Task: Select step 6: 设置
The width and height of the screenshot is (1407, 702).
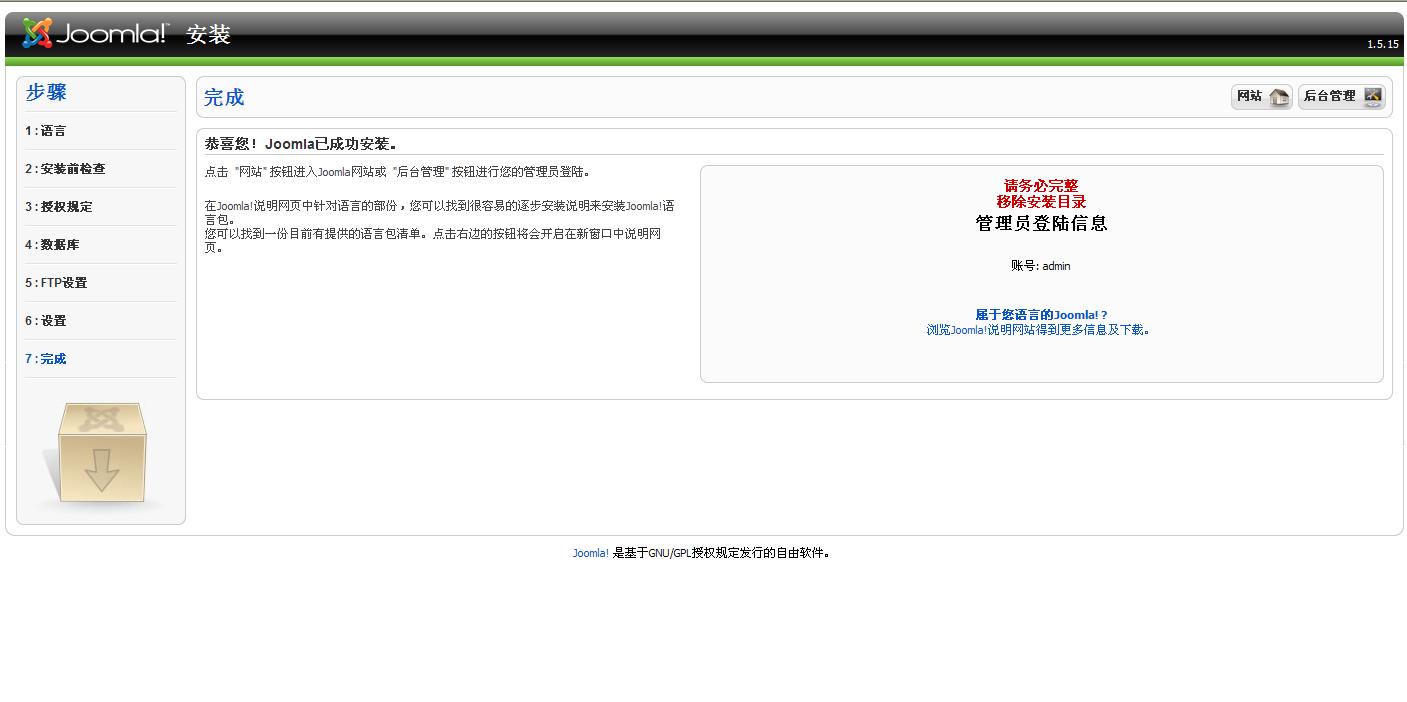Action: point(46,321)
